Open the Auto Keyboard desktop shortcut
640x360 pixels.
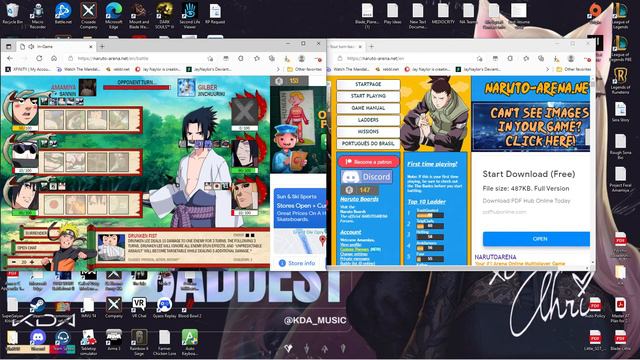[x=190, y=342]
